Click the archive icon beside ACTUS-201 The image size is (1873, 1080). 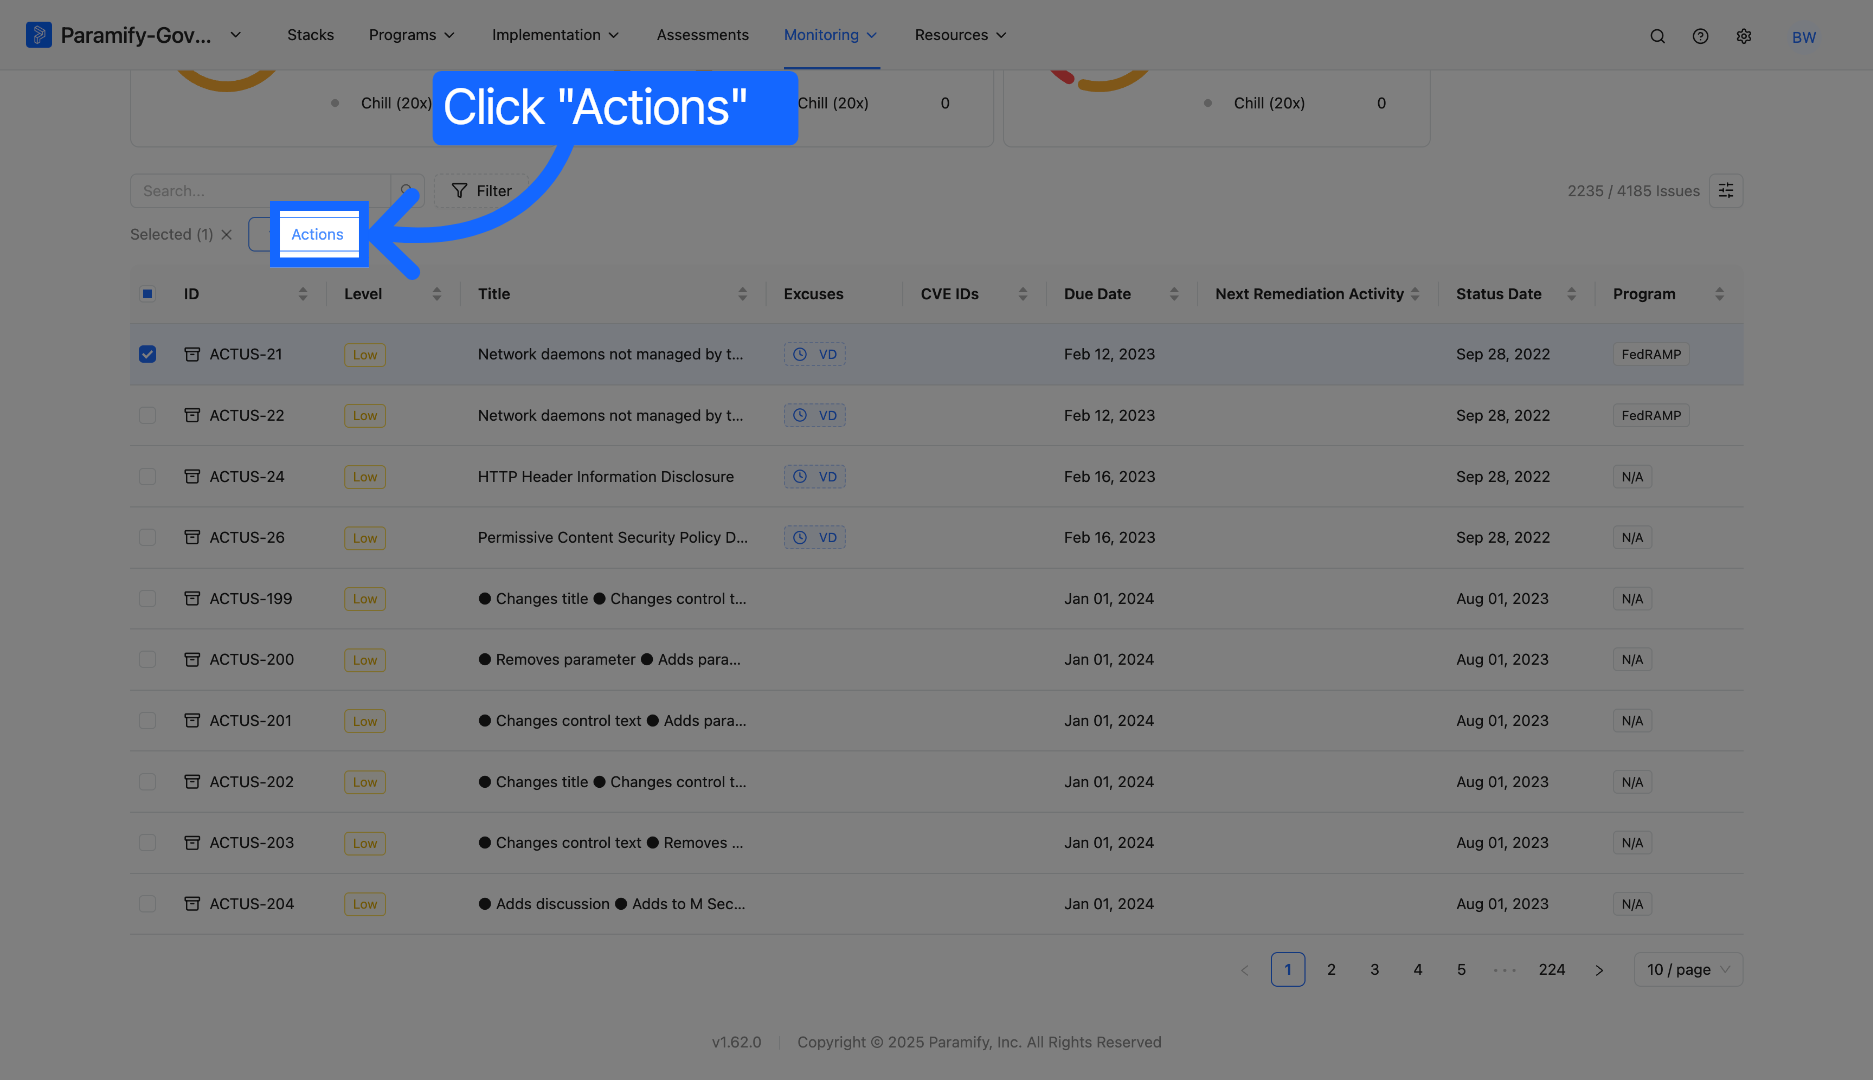[192, 720]
